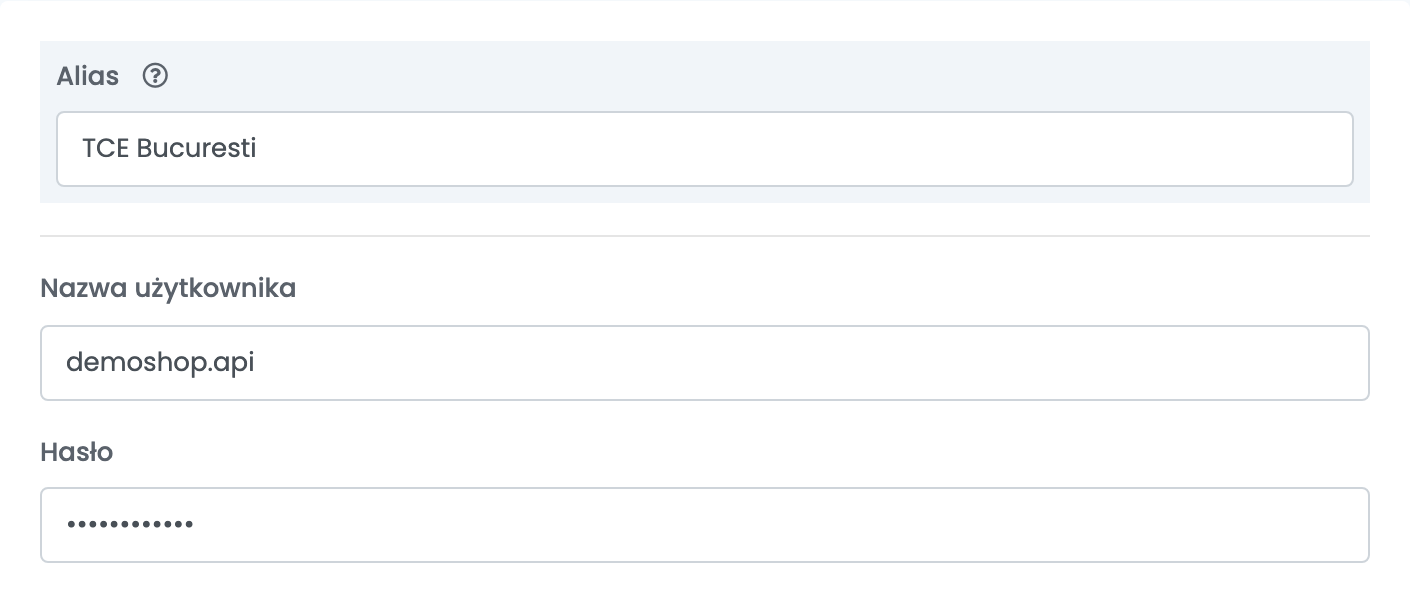Focus the Hasło password field
1410x590 pixels.
705,525
